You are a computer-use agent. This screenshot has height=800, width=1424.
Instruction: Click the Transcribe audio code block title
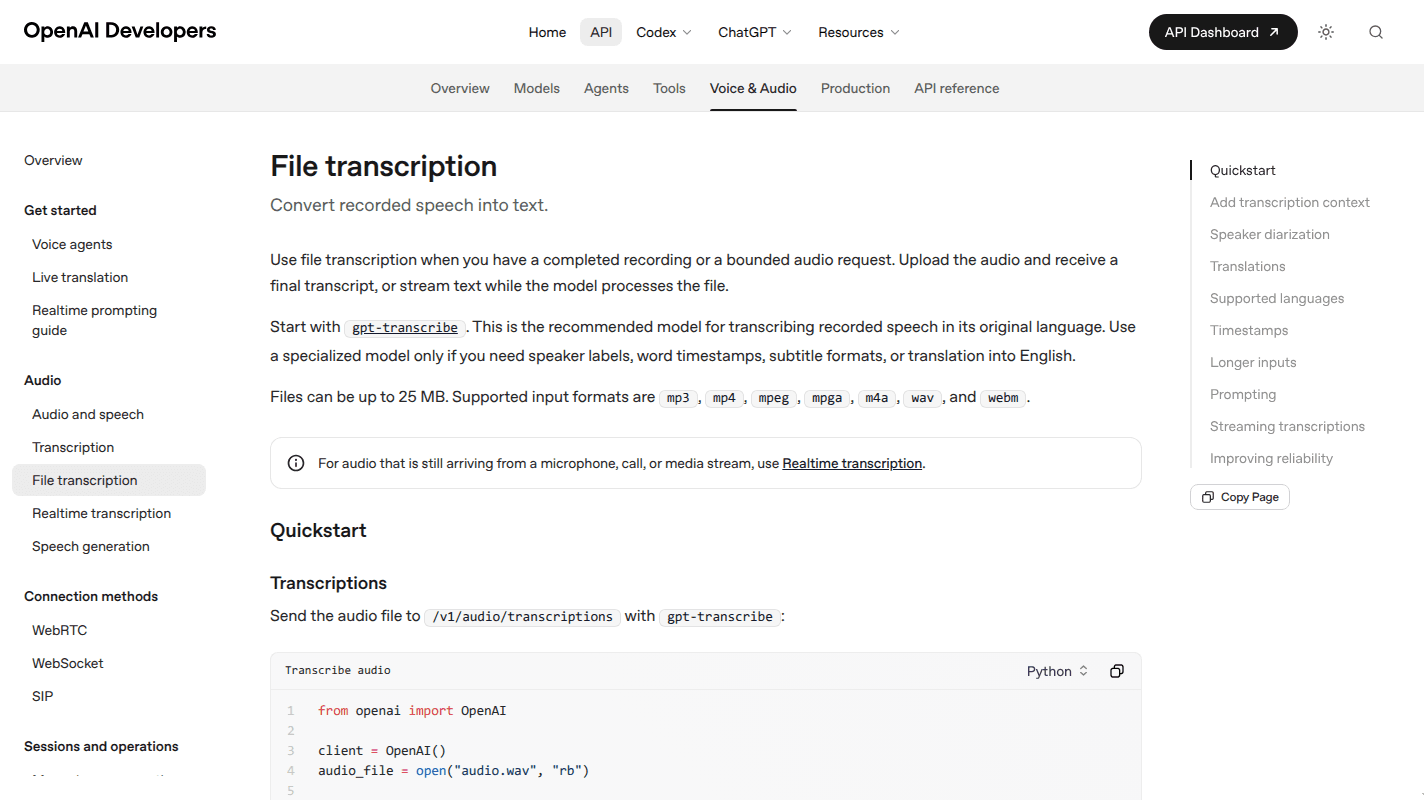pos(338,670)
